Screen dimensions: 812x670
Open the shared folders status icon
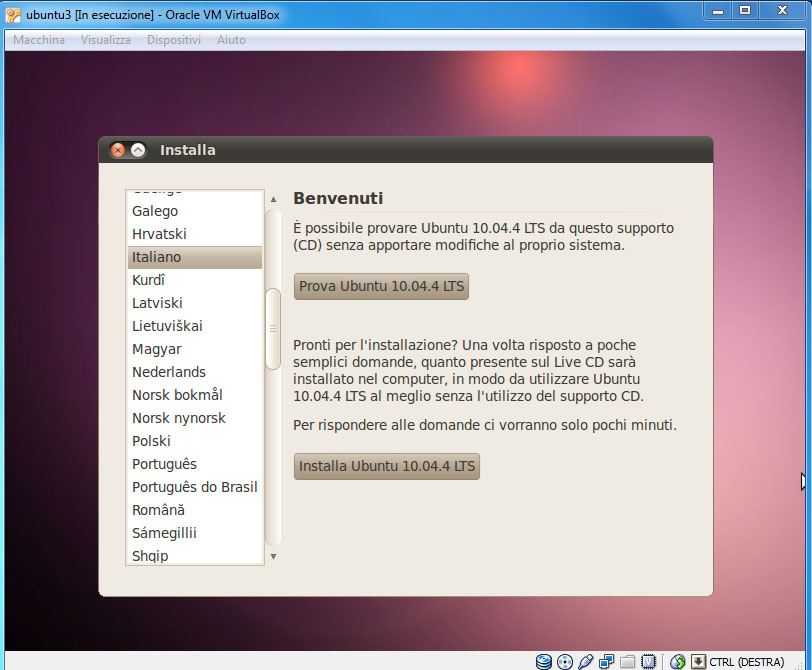click(x=628, y=661)
